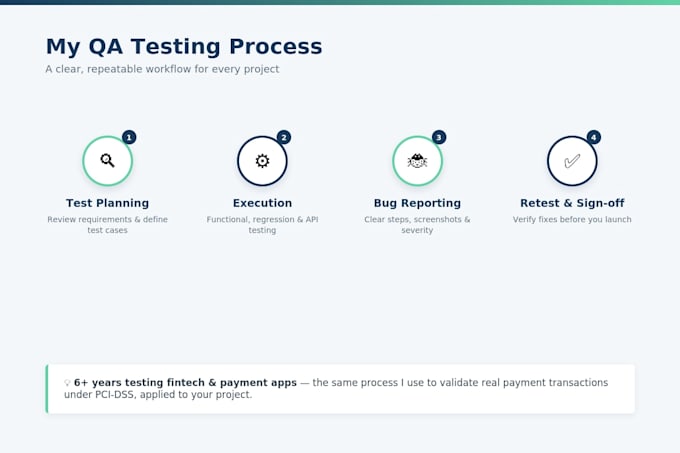Screen dimensions: 680x453
Task: Click "Verify fixes before you launch" description
Action: click(x=572, y=219)
